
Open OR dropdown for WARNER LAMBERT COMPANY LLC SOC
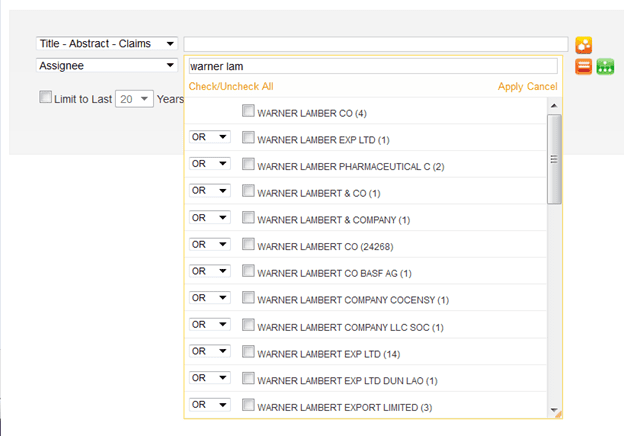coord(210,325)
